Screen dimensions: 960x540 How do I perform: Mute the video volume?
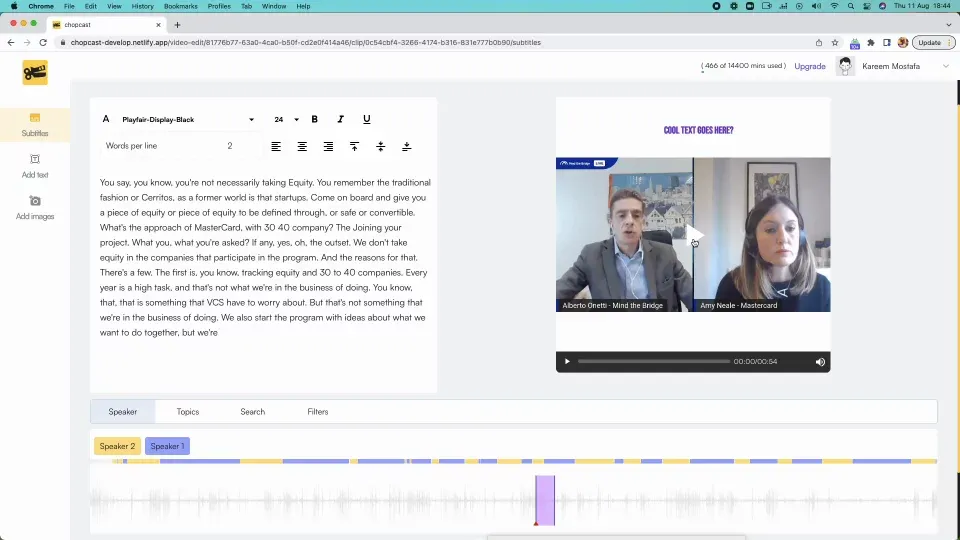[820, 362]
